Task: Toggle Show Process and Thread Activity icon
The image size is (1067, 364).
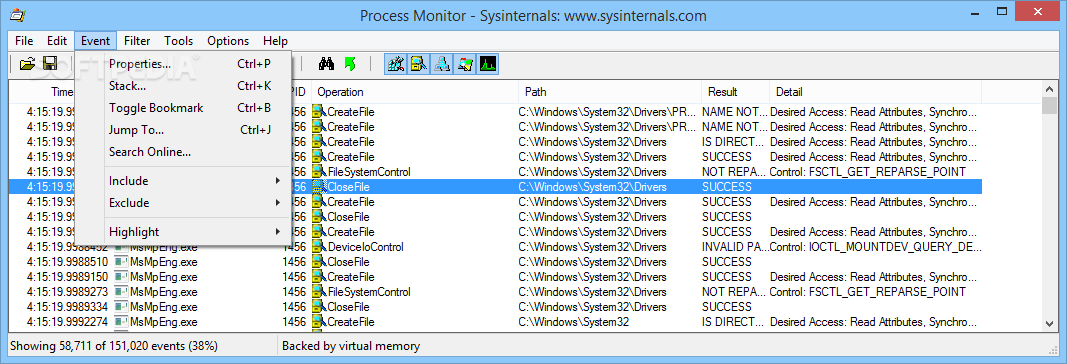Action: pos(465,64)
